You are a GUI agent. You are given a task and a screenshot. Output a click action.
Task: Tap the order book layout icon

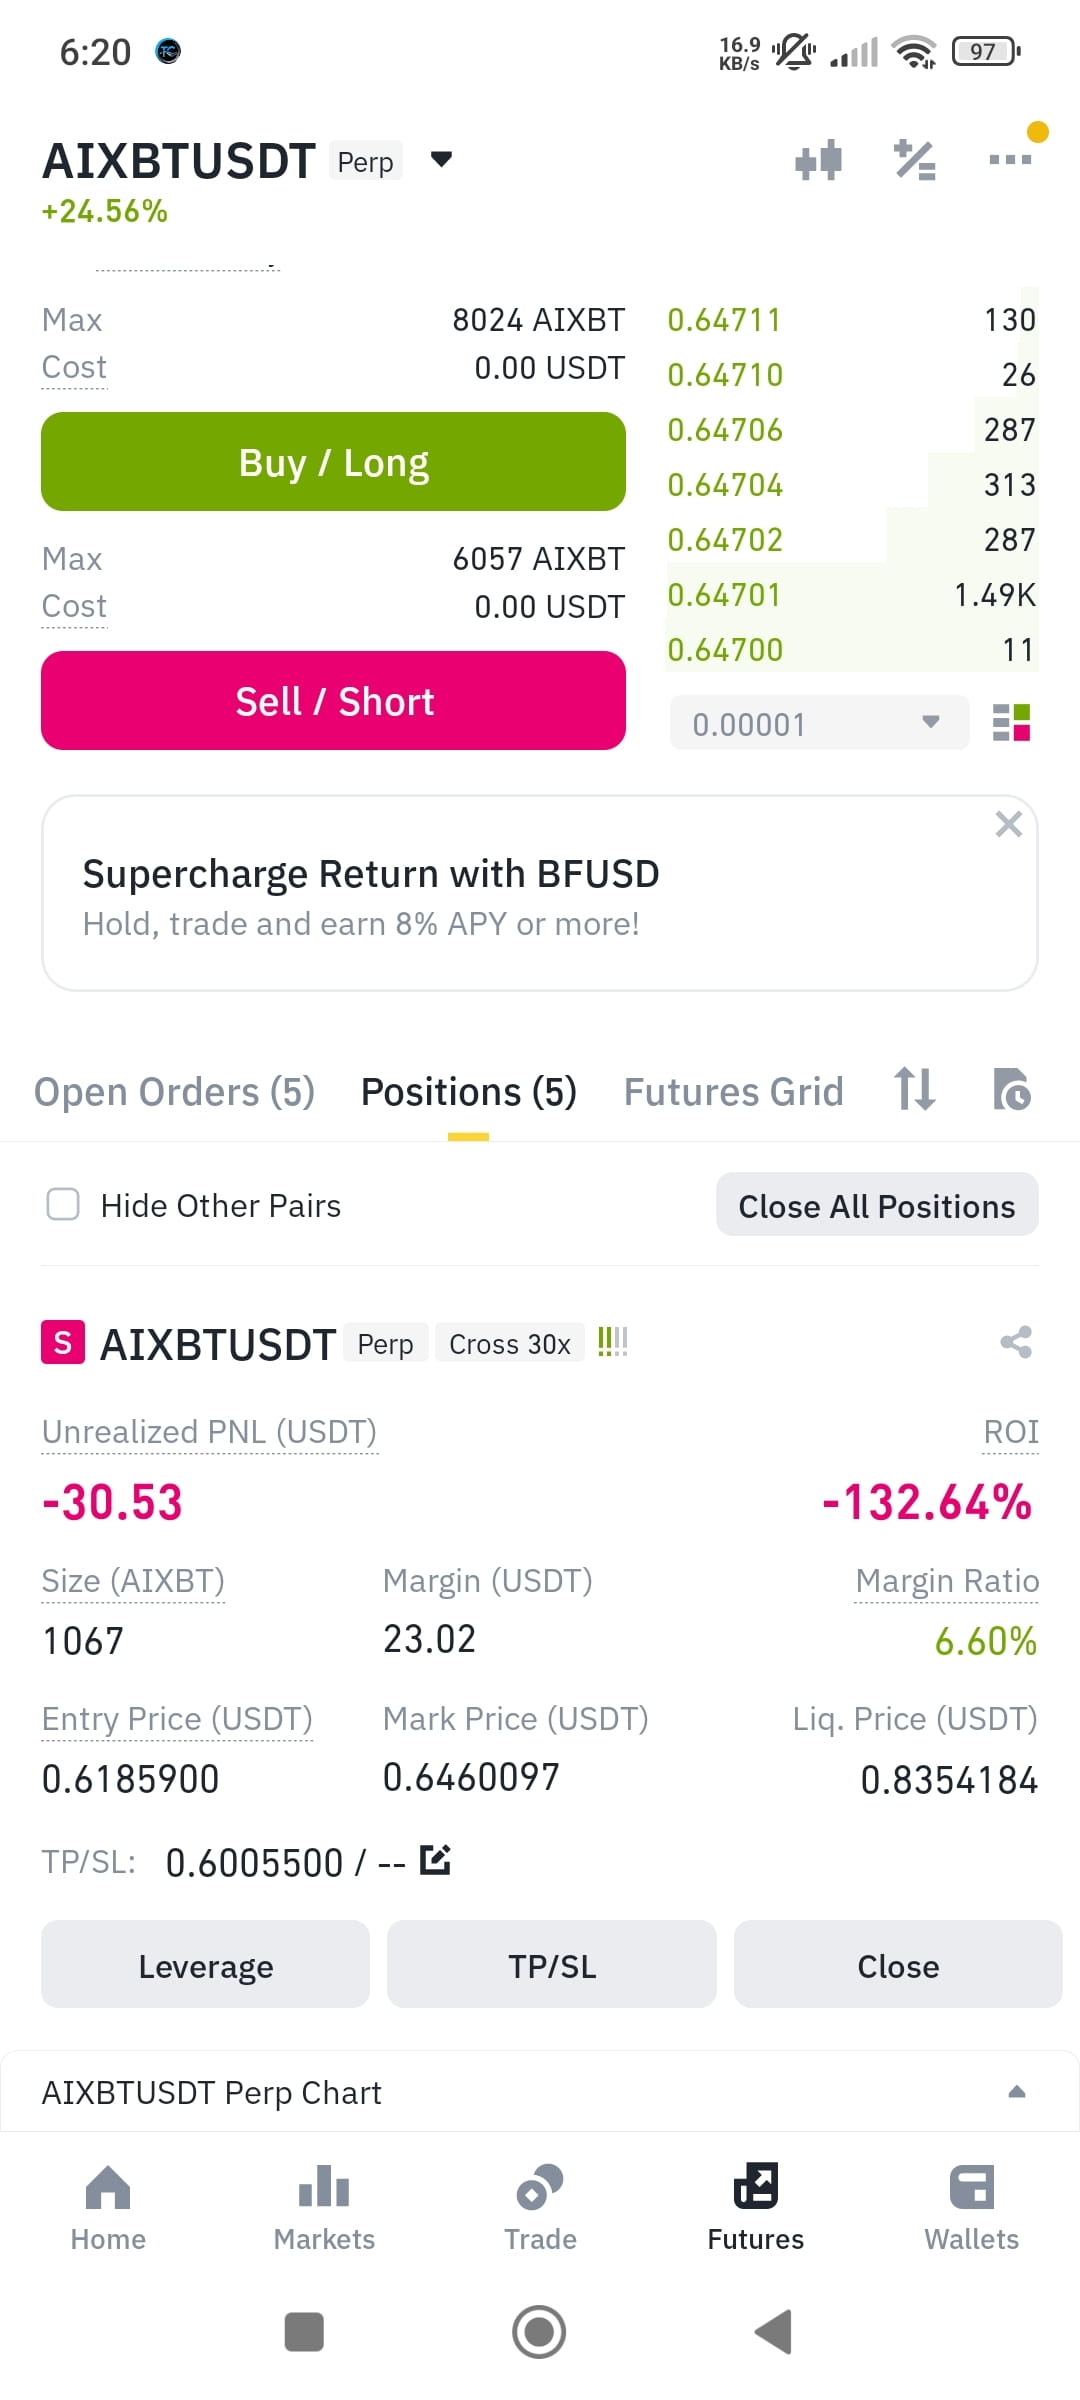pyautogui.click(x=1011, y=722)
